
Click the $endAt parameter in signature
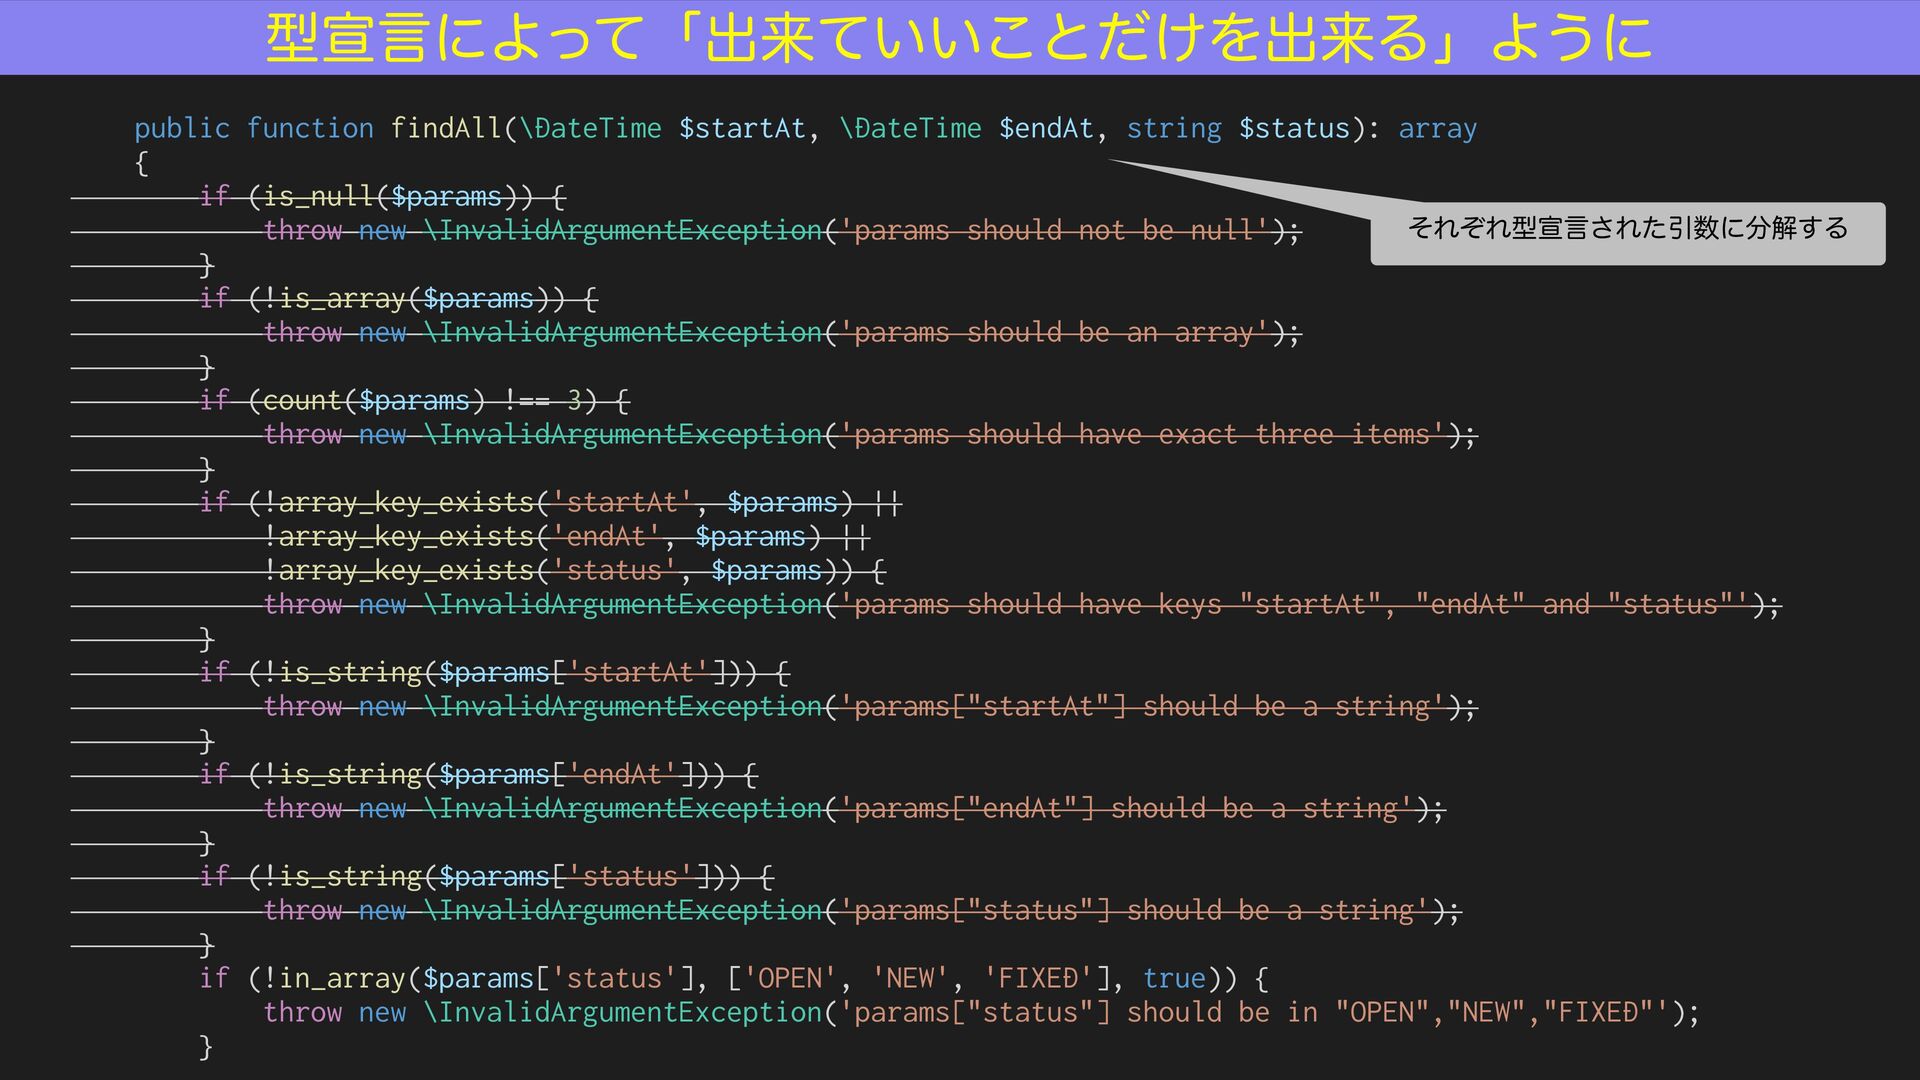[1045, 128]
